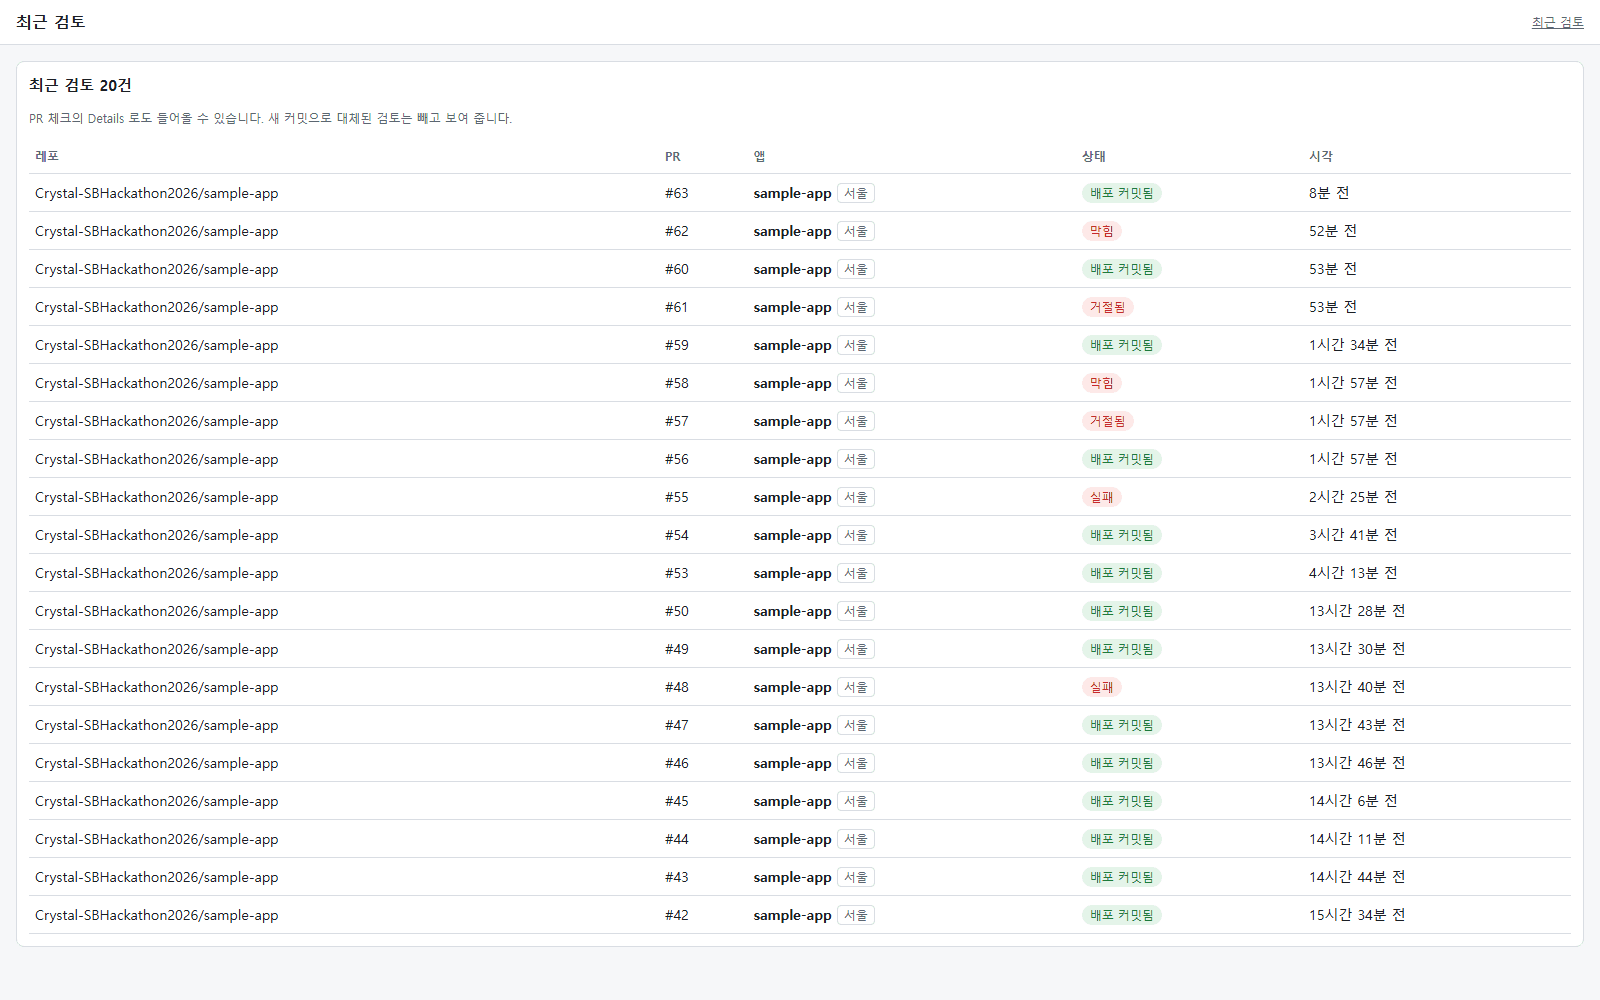Select the "시각" column header
This screenshot has width=1600, height=1000.
(x=1321, y=156)
